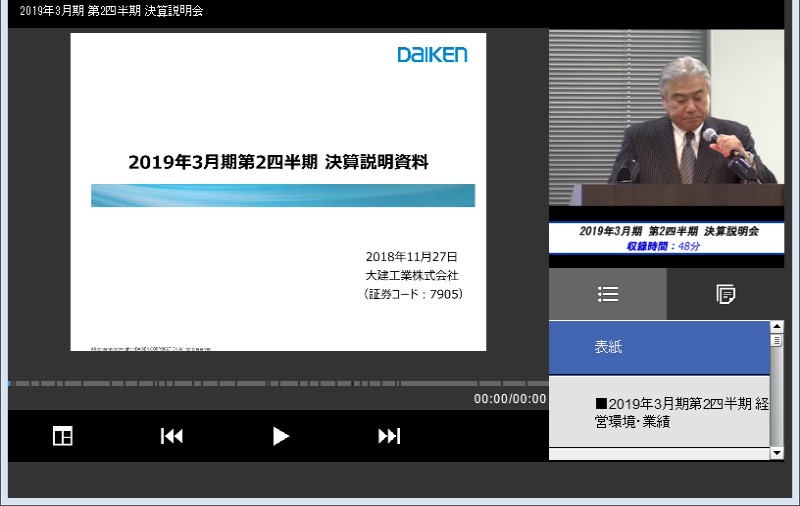Click the 大建工業株式会社 text on slide
Viewport: 800px width, 506px height.
tap(412, 275)
